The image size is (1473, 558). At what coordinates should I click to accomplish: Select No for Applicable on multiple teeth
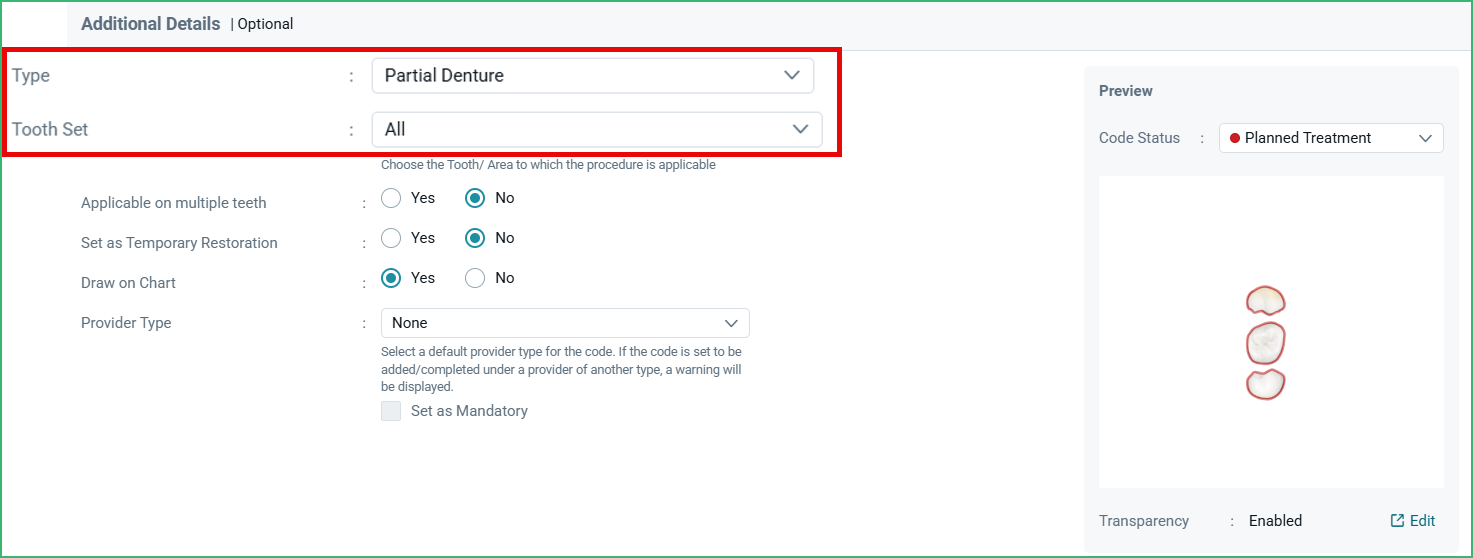click(476, 198)
